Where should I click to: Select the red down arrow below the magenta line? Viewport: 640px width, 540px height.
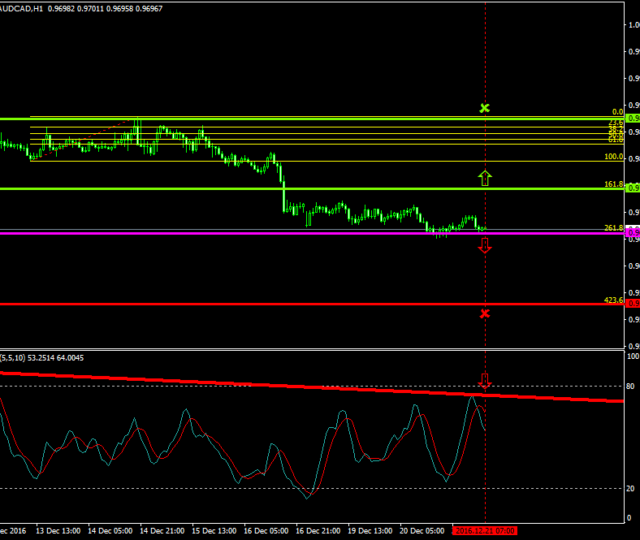click(485, 245)
